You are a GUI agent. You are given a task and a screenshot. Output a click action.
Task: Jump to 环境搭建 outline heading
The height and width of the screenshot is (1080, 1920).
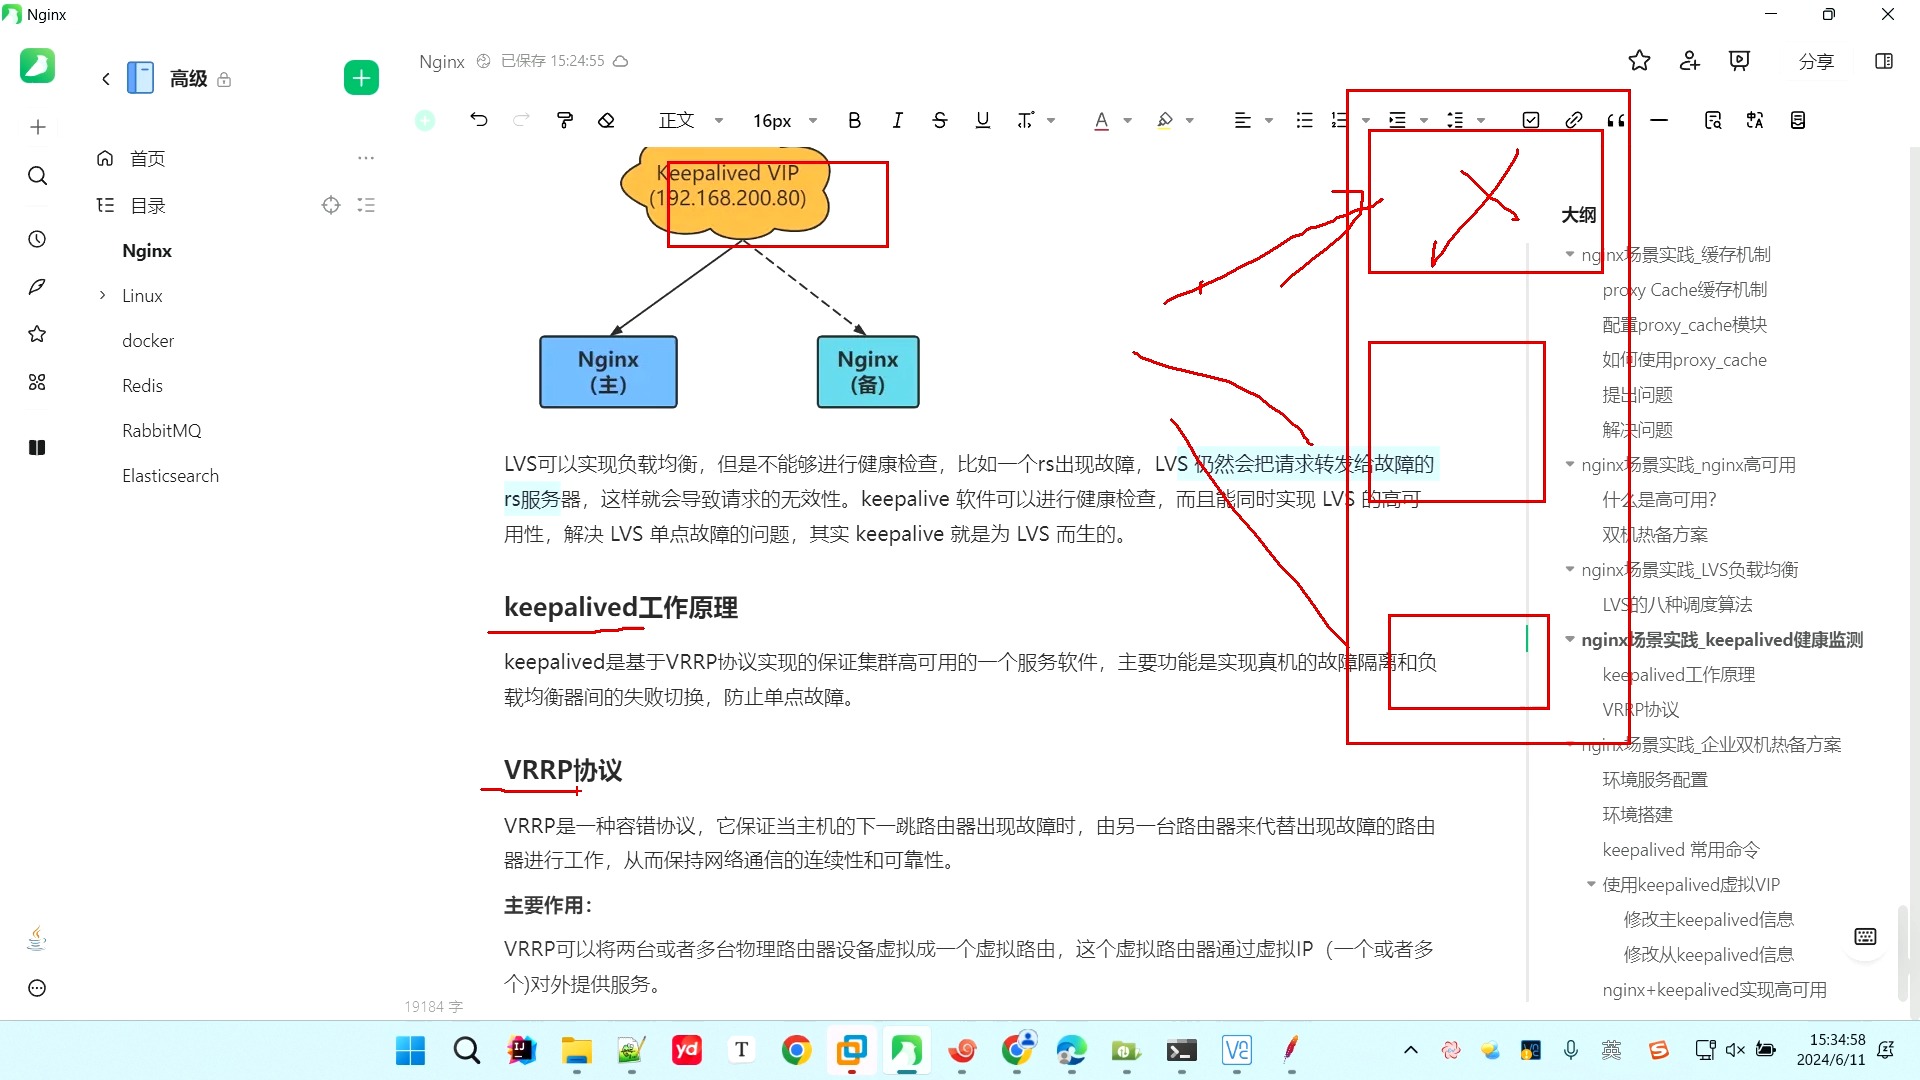tap(1637, 814)
